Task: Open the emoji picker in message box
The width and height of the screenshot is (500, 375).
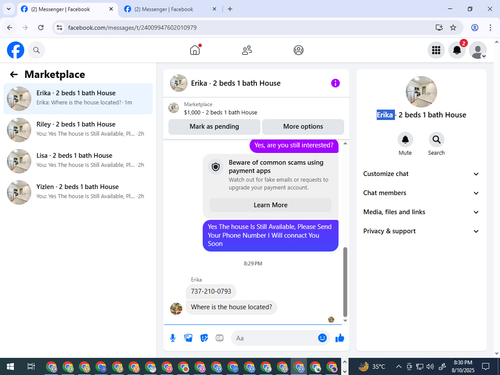Action: pyautogui.click(x=322, y=338)
